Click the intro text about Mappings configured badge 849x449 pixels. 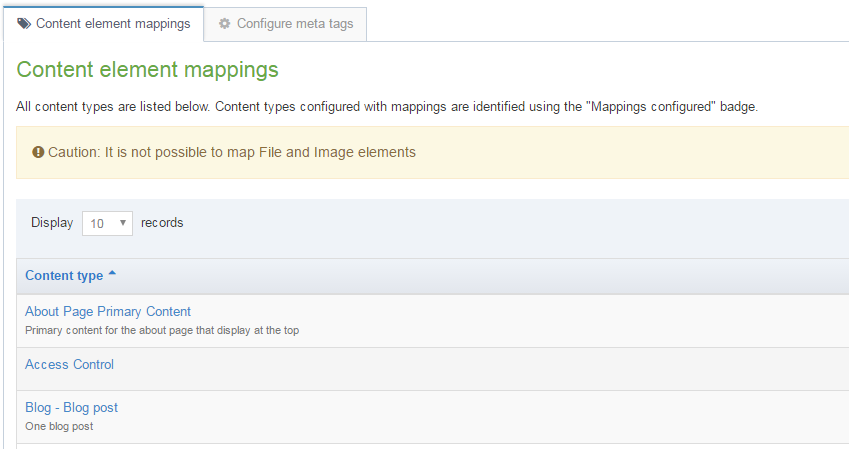388,106
